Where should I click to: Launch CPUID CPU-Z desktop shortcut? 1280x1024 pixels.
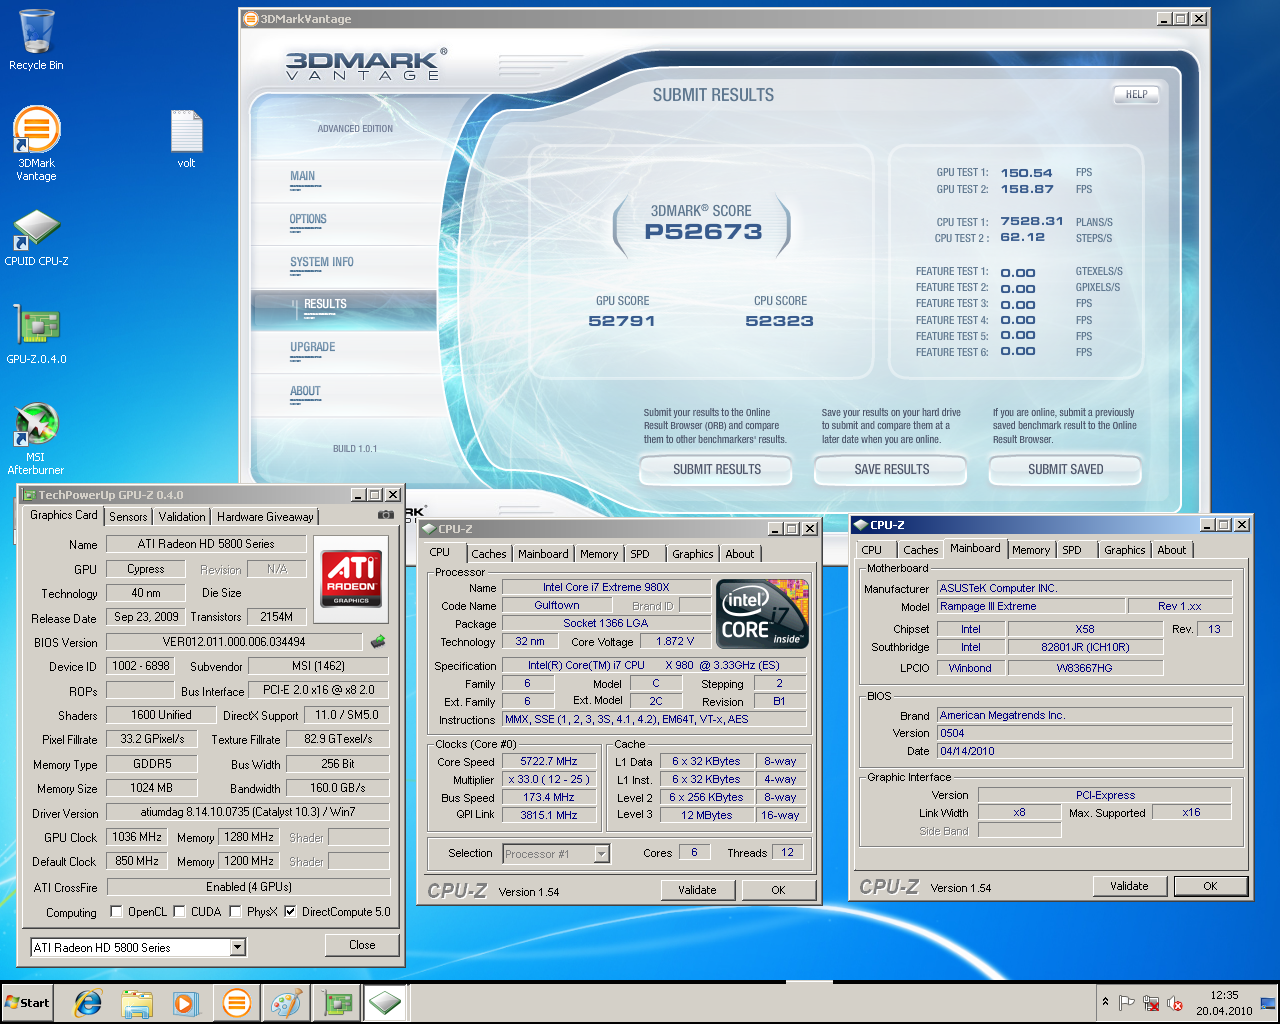[x=36, y=238]
